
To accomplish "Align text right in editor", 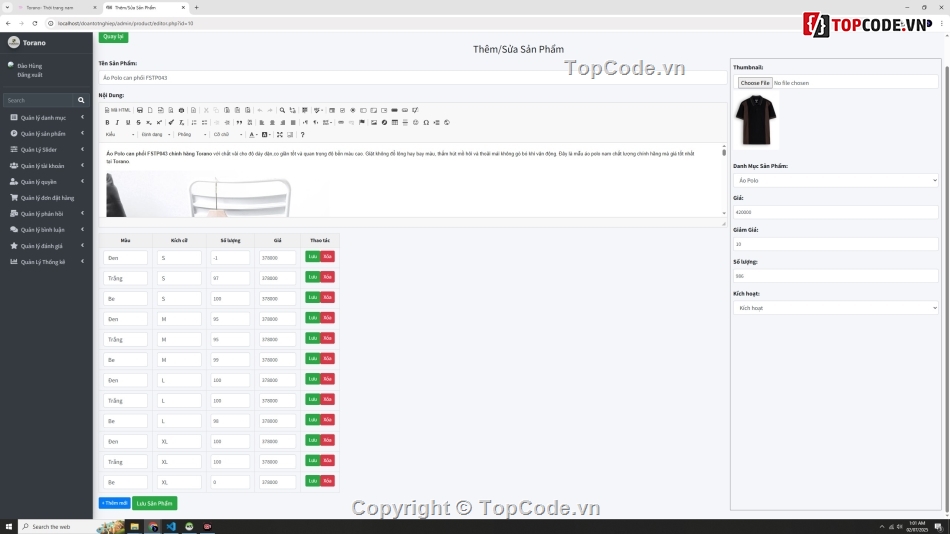I will [x=282, y=122].
